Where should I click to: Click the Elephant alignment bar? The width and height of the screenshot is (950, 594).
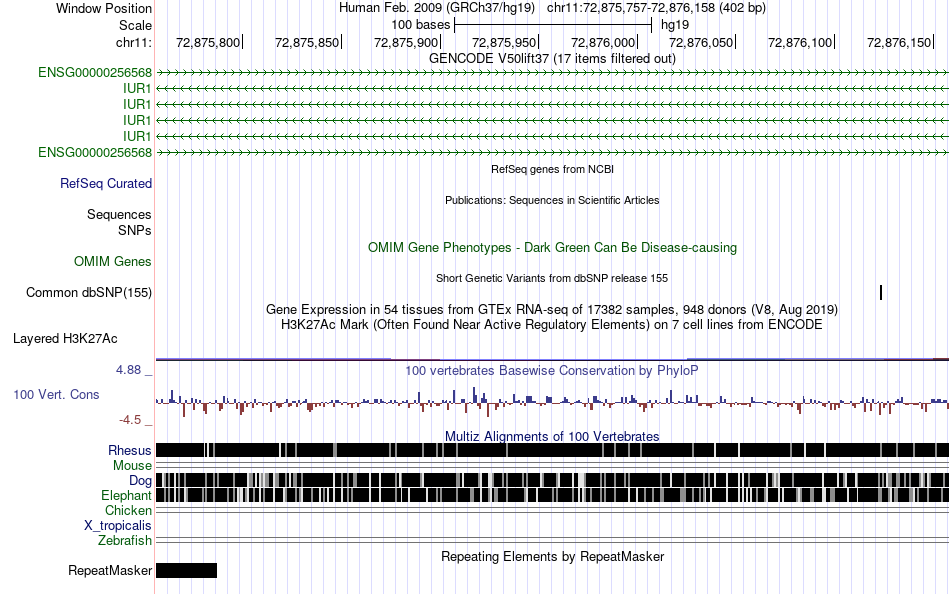click(552, 495)
